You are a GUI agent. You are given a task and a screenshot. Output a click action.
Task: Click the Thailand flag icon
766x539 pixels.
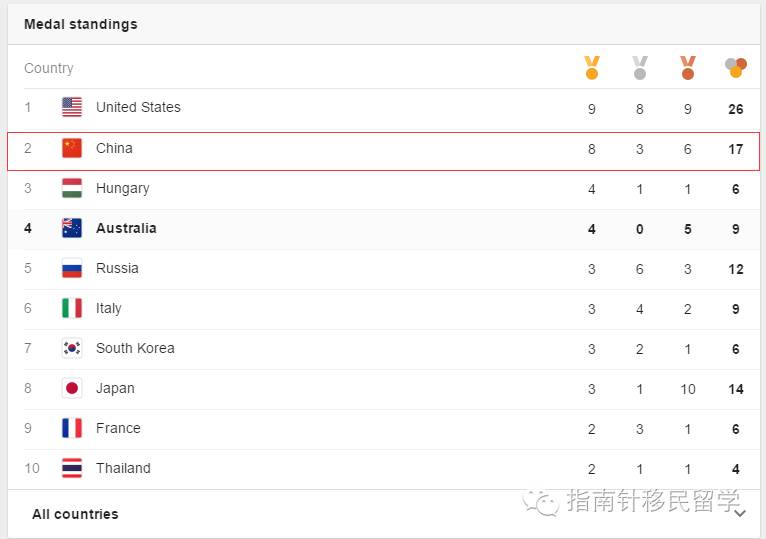click(72, 468)
